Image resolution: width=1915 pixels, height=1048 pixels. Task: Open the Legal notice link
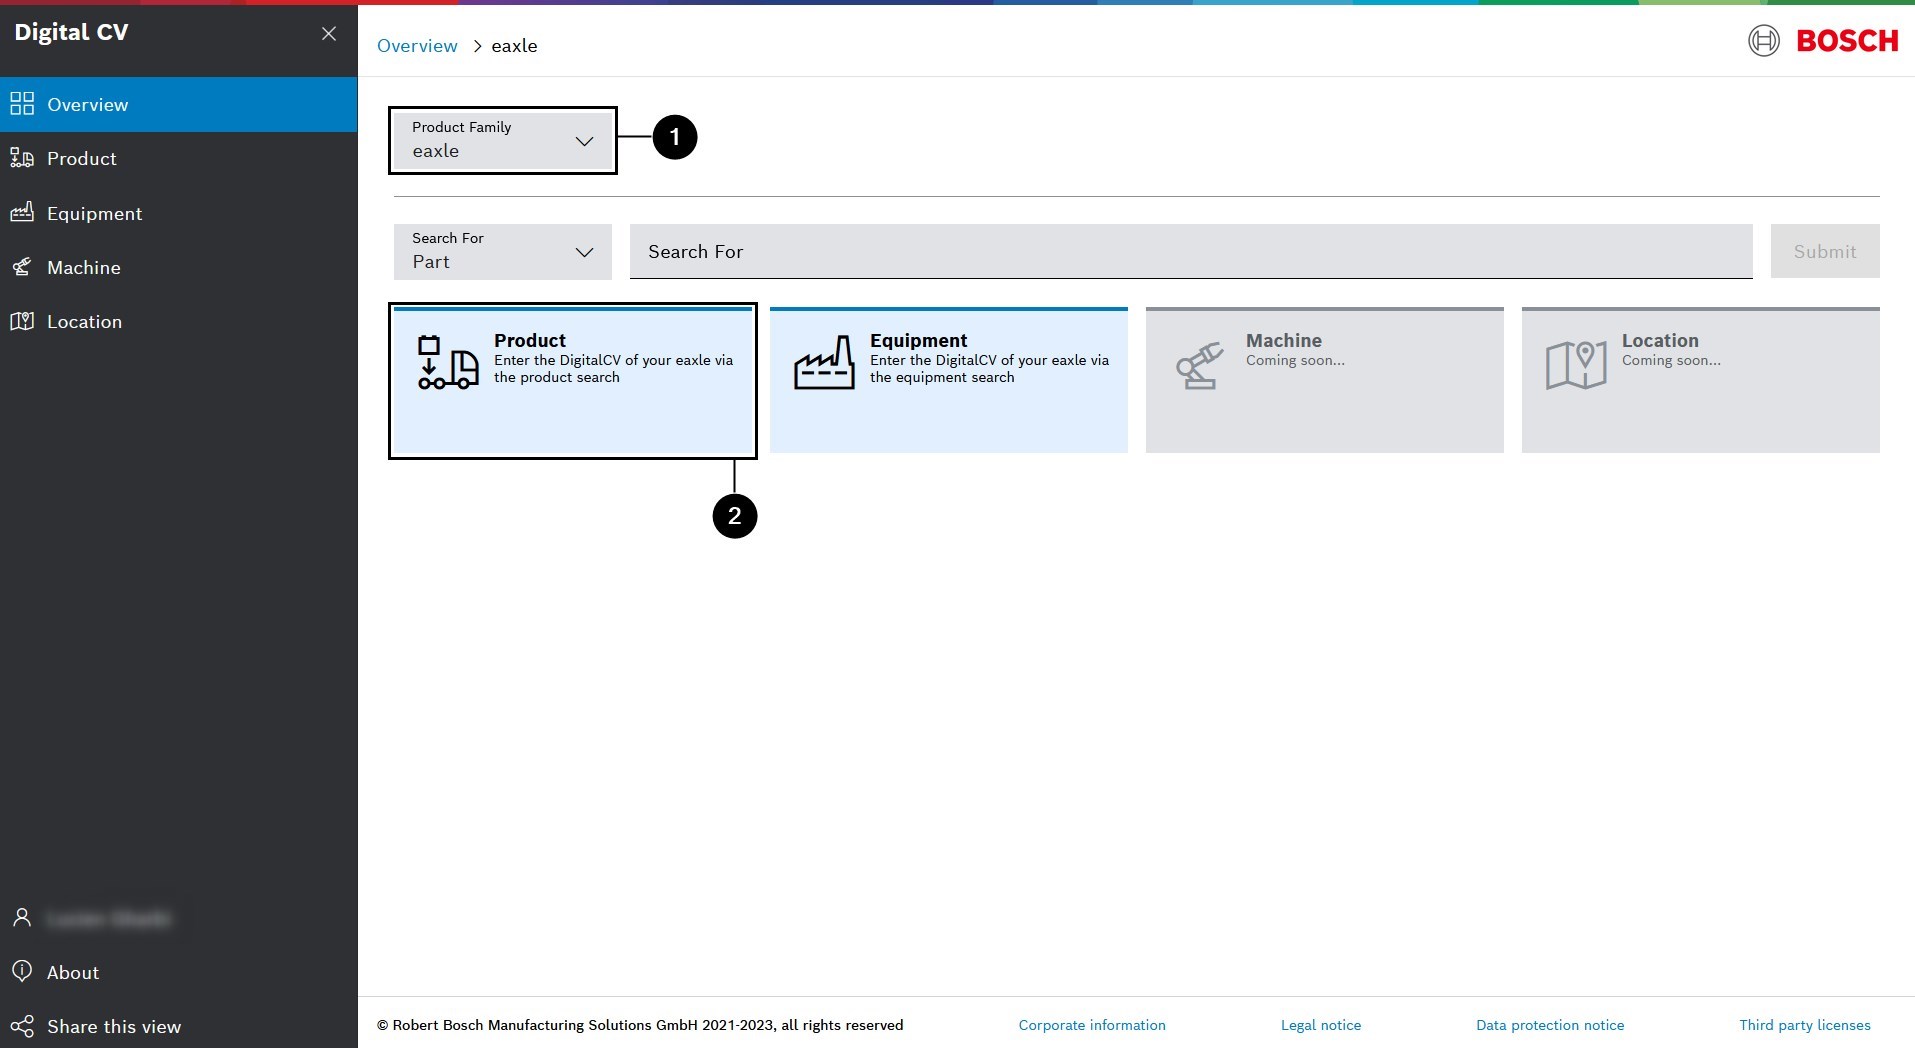coord(1321,1025)
